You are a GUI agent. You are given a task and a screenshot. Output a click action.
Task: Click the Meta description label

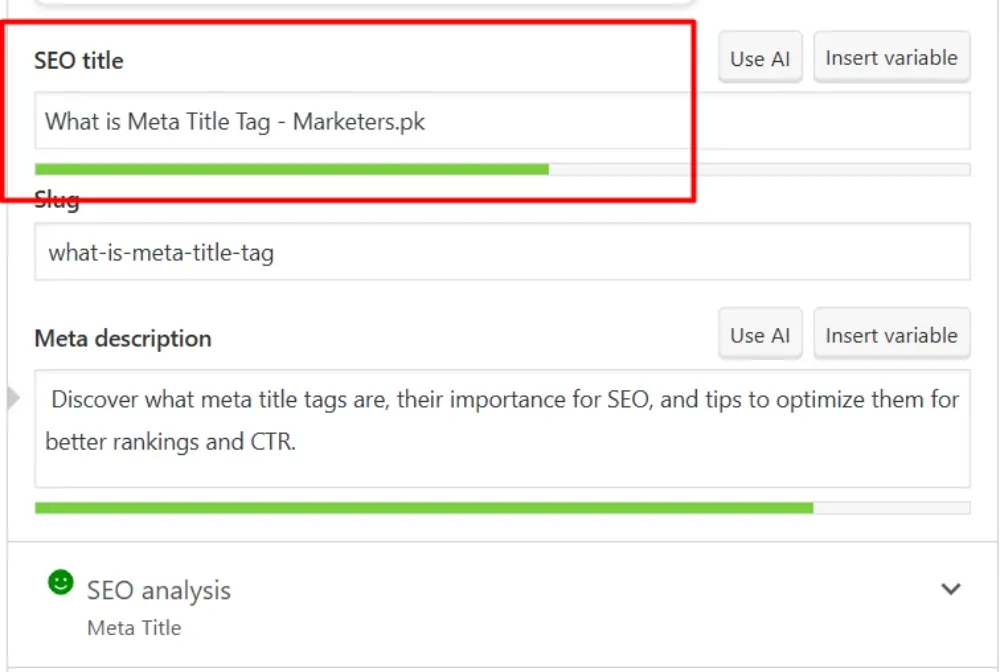pyautogui.click(x=123, y=338)
